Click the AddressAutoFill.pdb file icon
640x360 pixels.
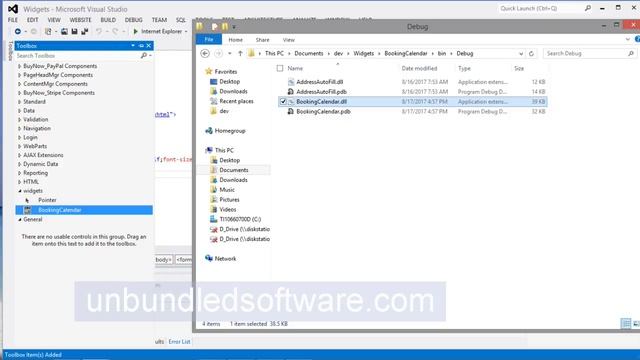291,92
